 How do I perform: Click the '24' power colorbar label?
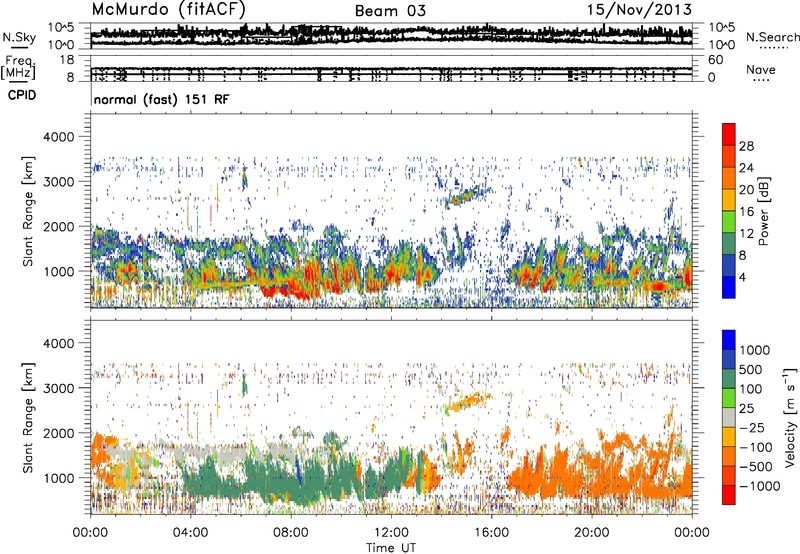746,168
